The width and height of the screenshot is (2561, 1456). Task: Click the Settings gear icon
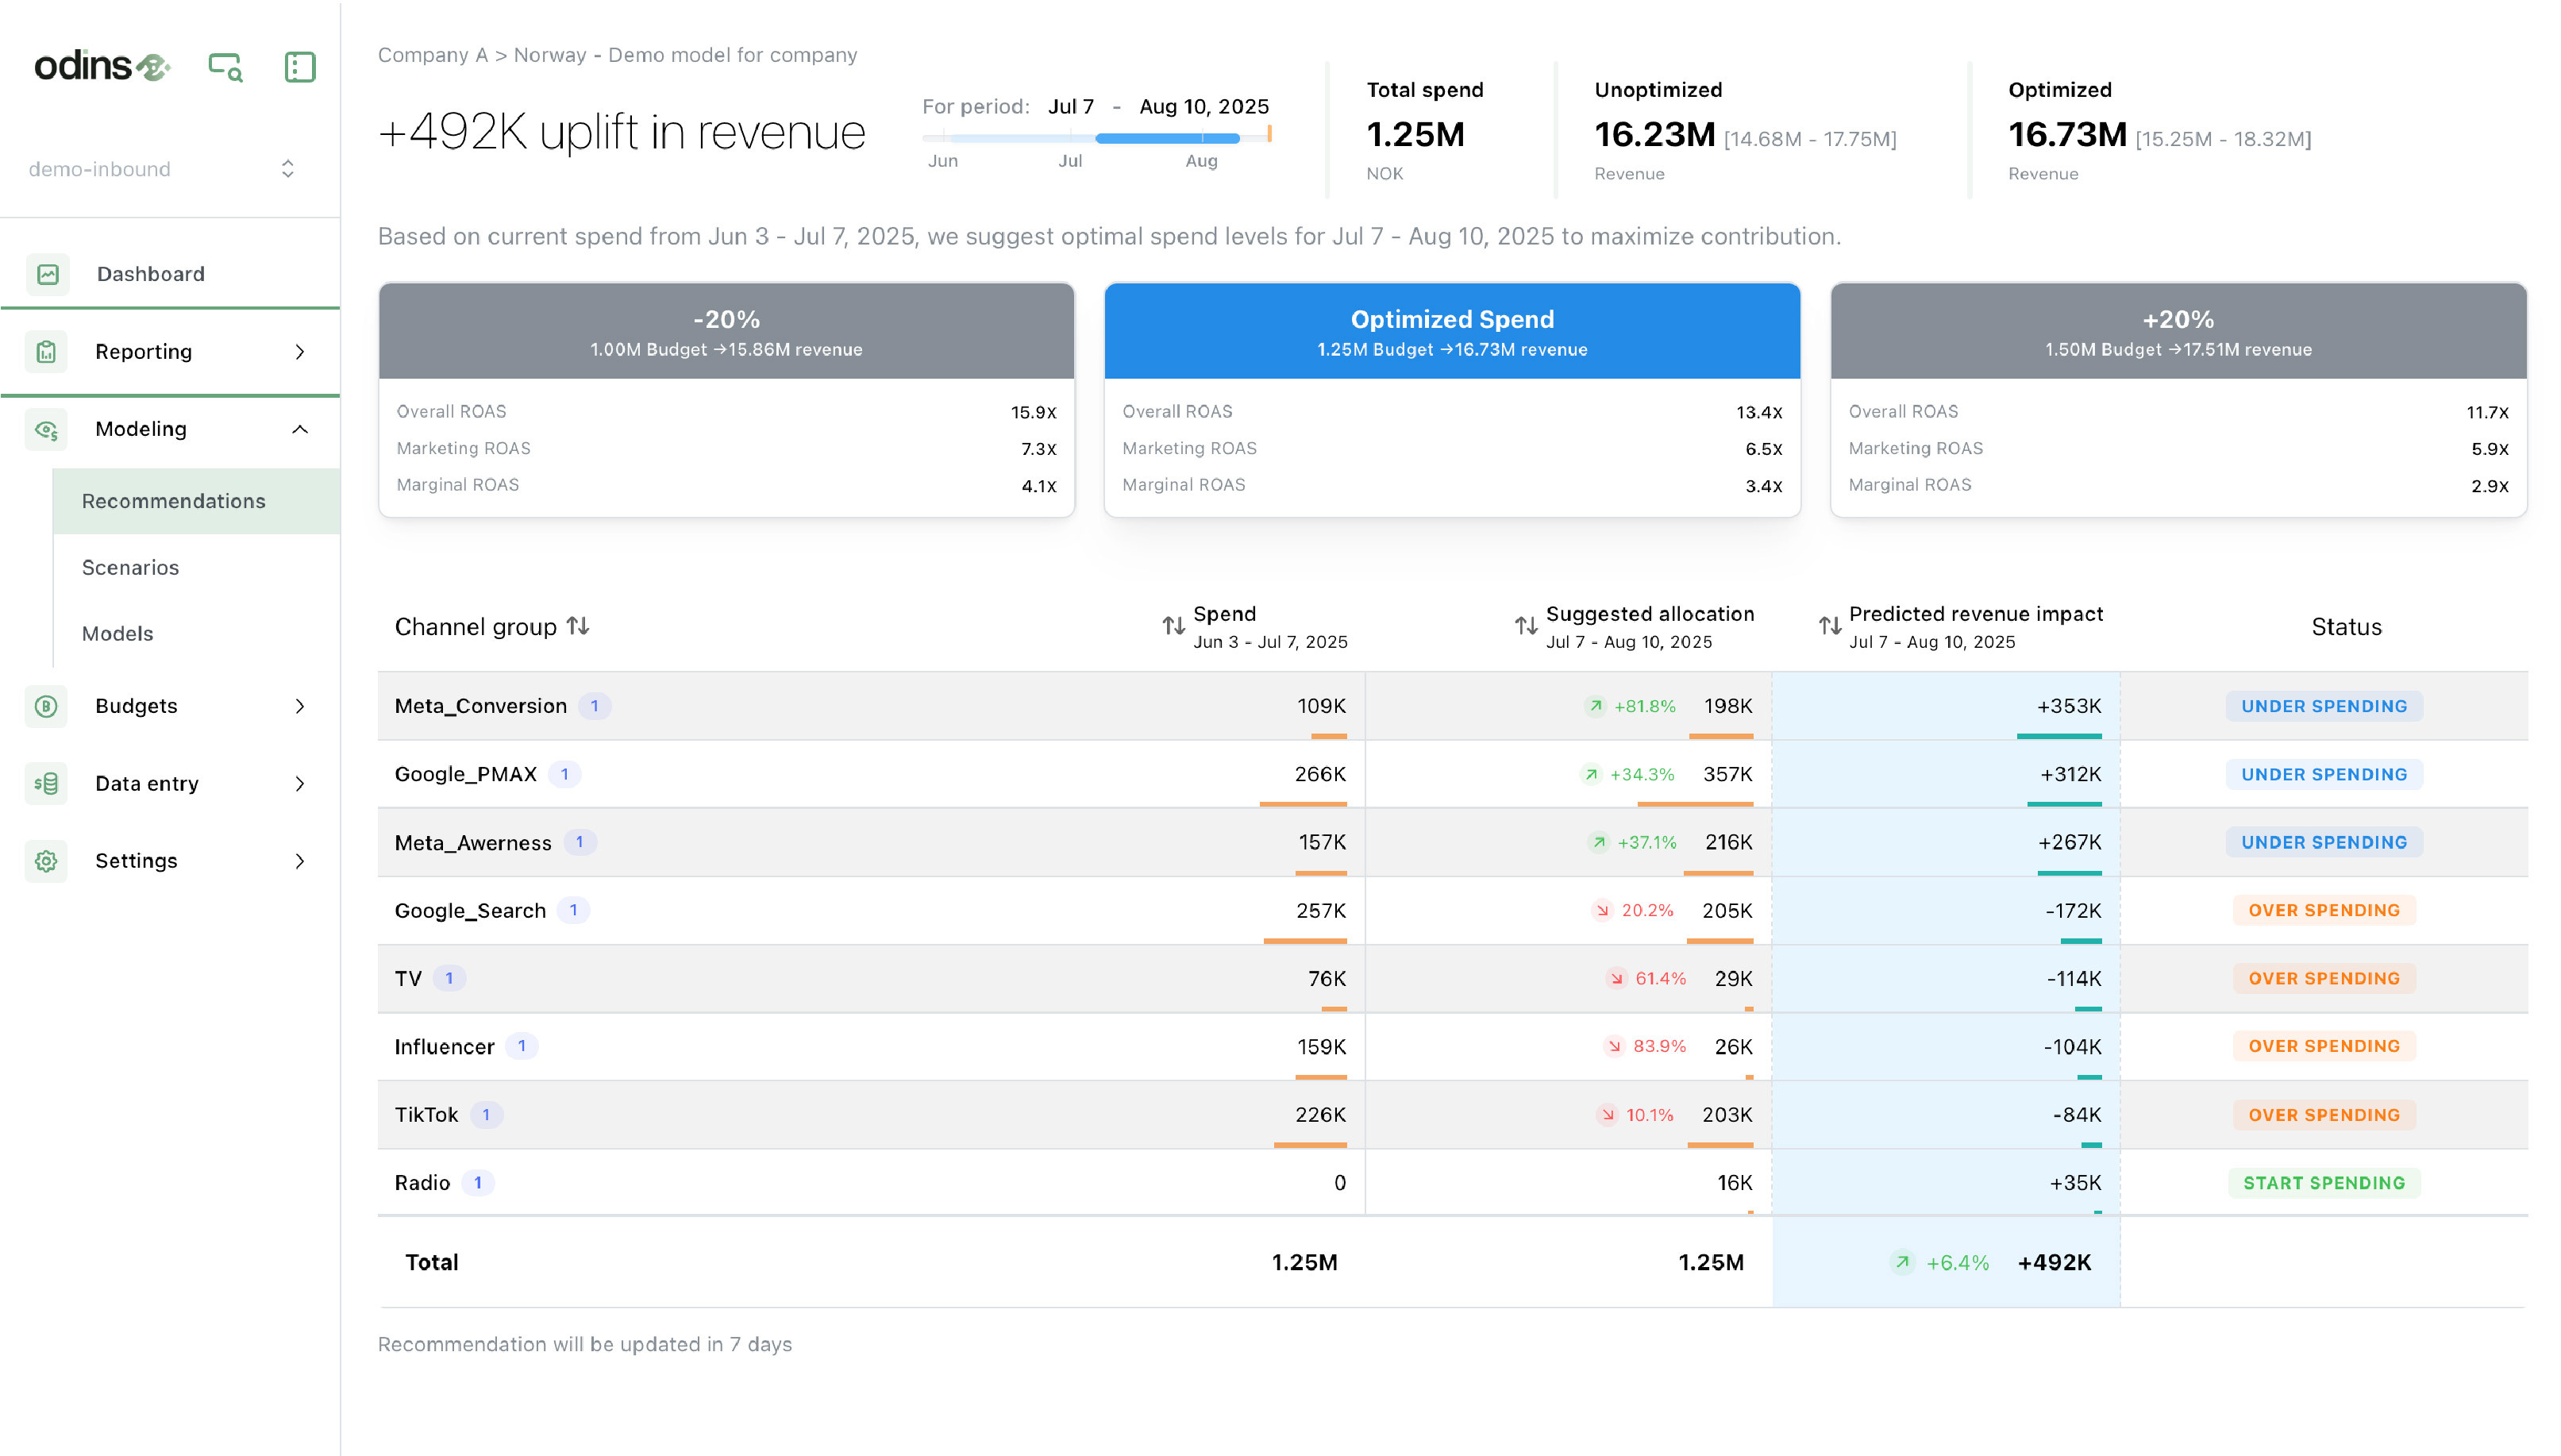click(x=46, y=861)
